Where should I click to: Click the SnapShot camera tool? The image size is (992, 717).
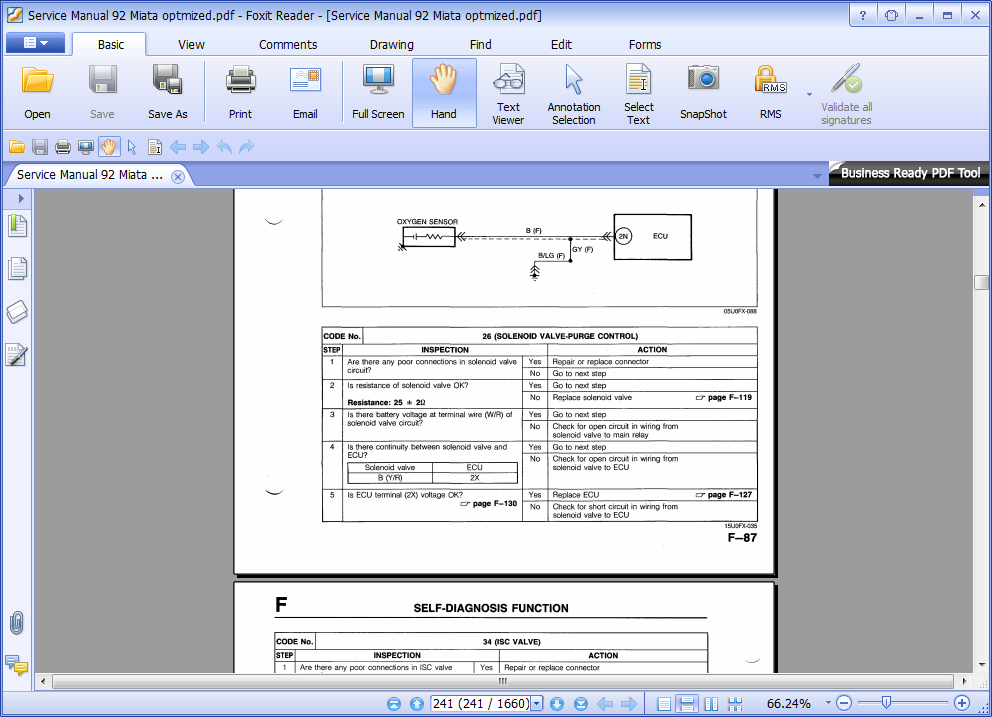pos(703,93)
